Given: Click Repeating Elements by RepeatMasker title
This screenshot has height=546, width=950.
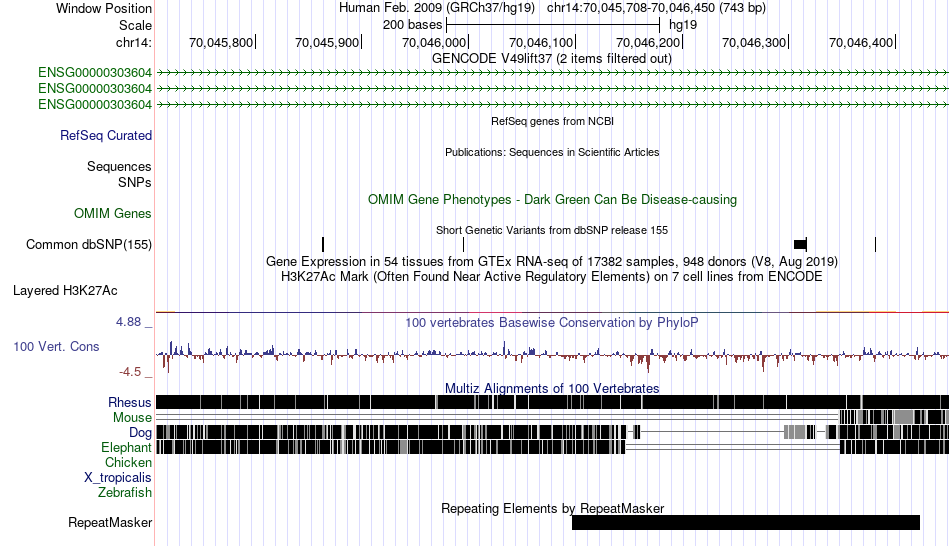Looking at the screenshot, I should click(552, 508).
